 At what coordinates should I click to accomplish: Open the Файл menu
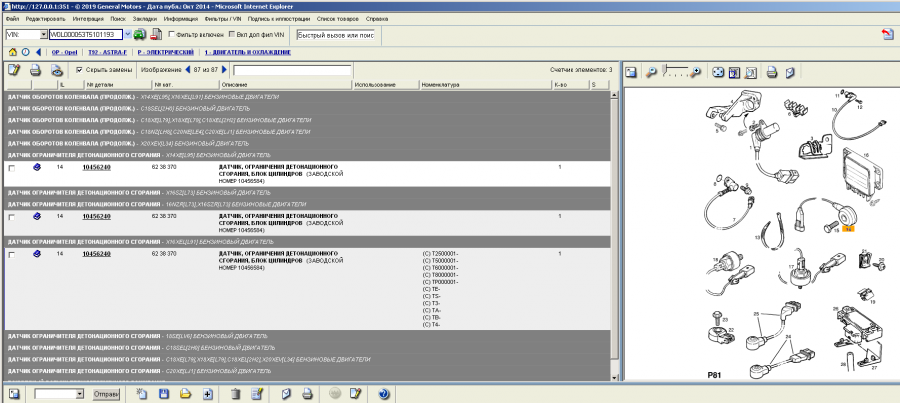click(12, 19)
